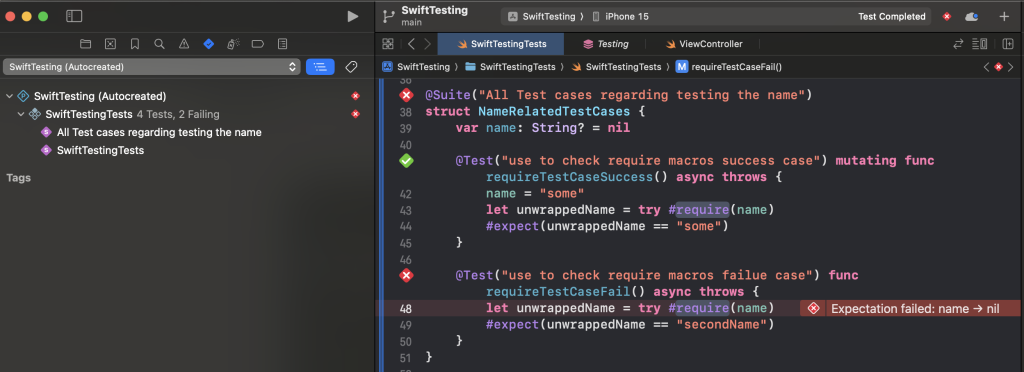Go to previous issue in jump bar
The image size is (1024, 372).
(986, 67)
